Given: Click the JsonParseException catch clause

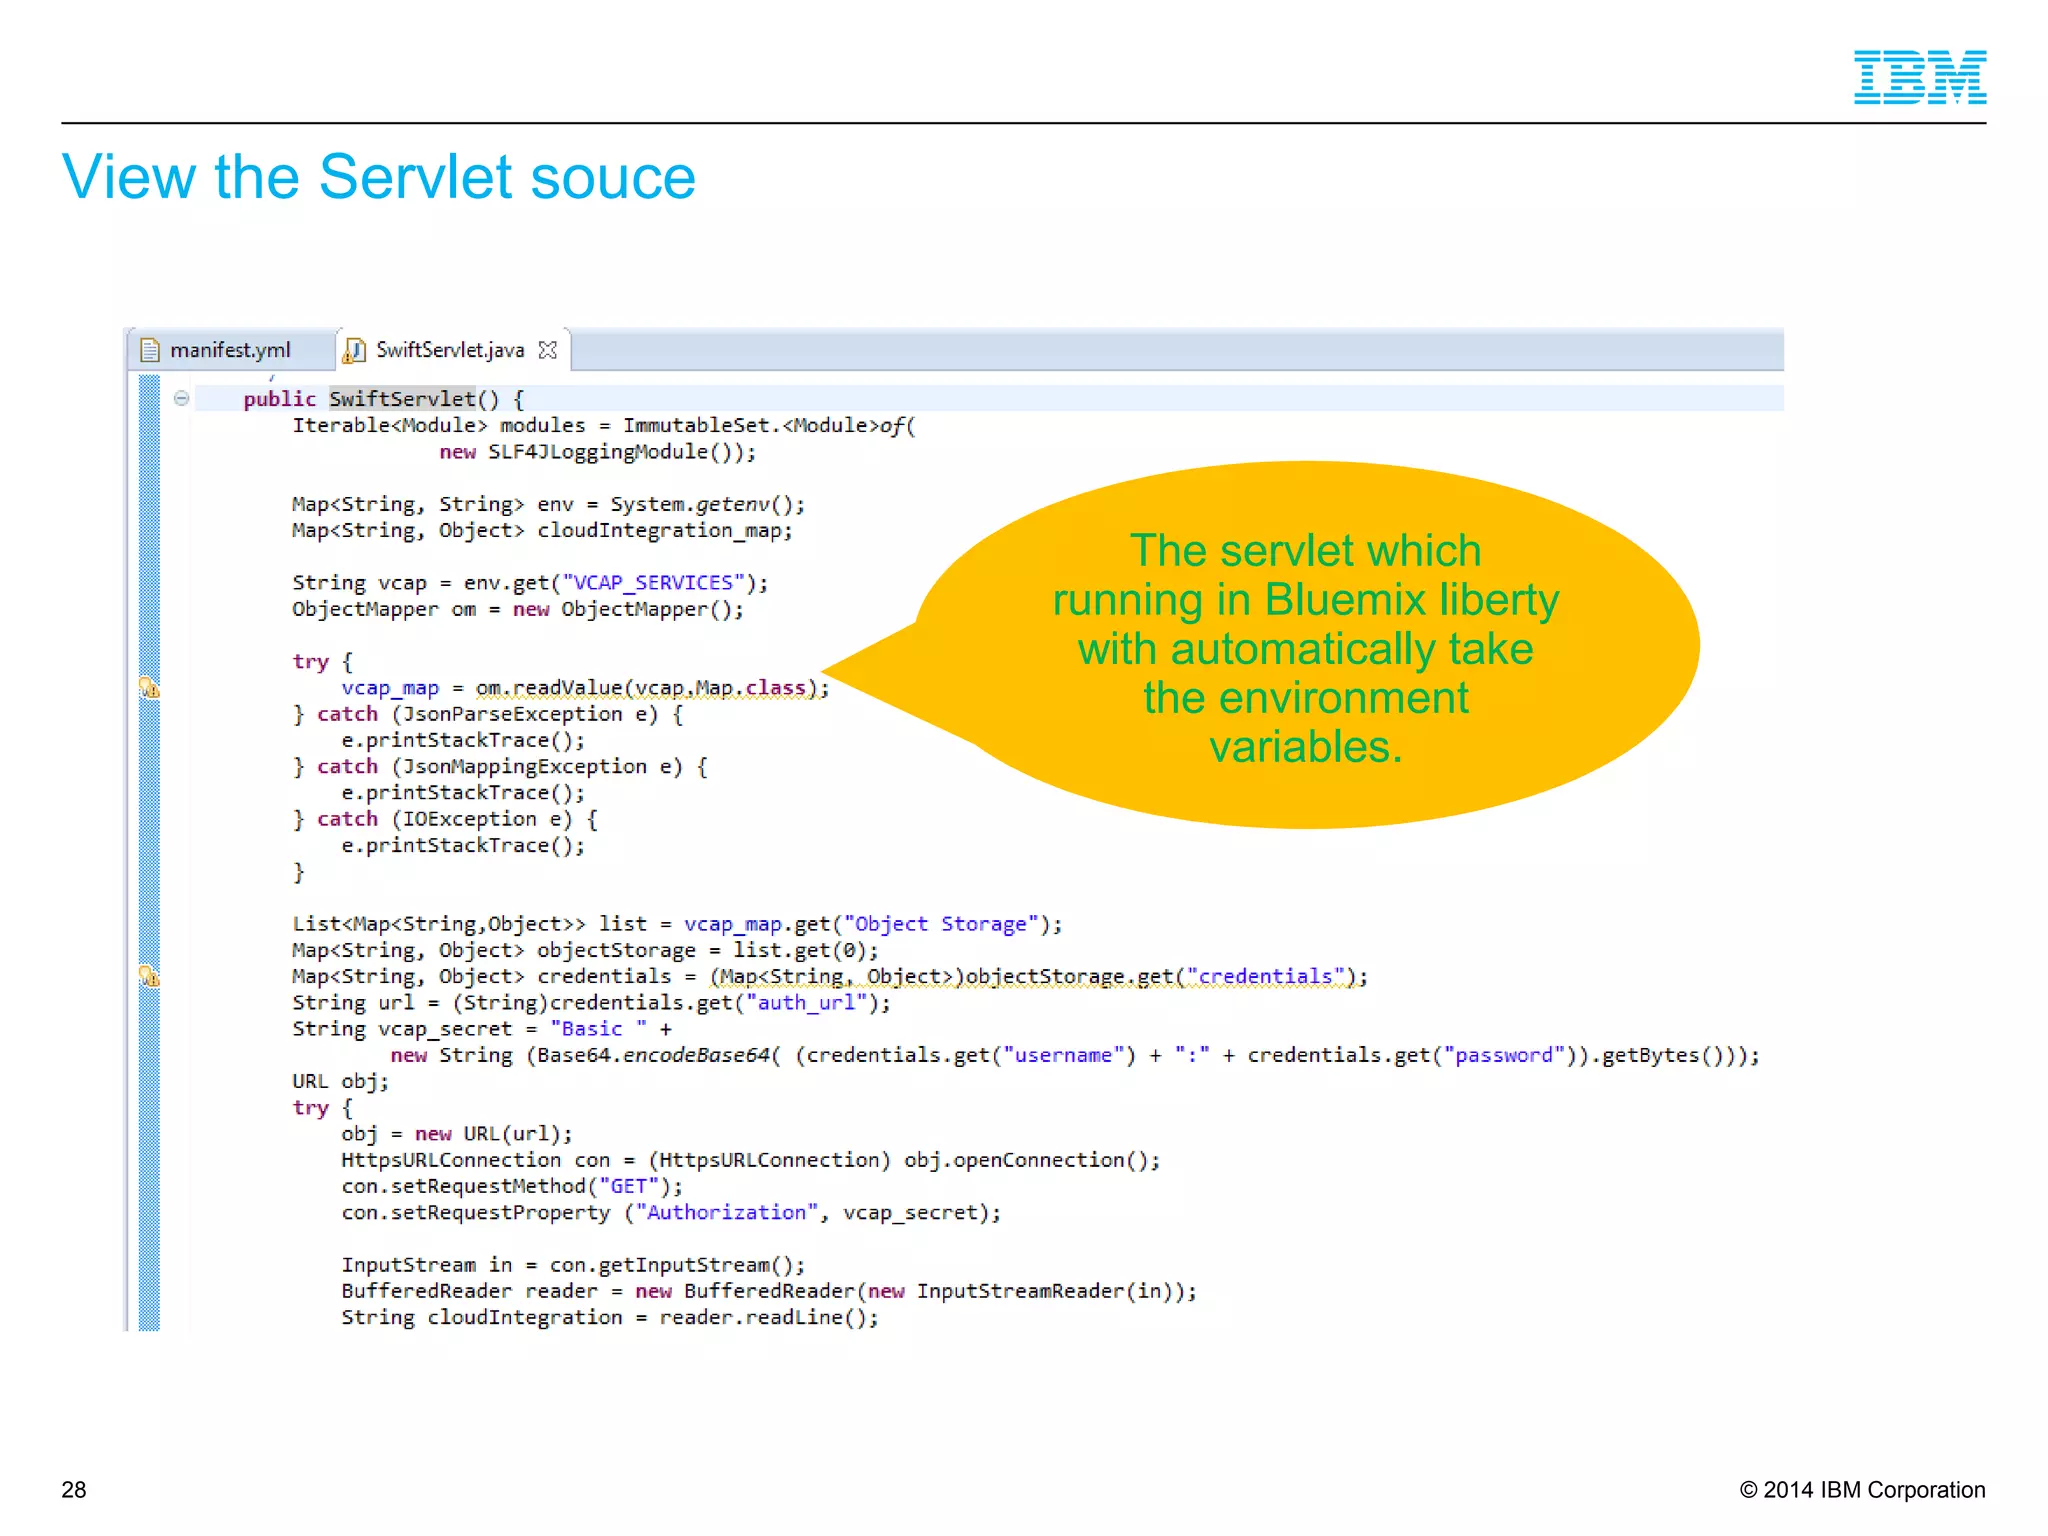Looking at the screenshot, I should pos(489,714).
